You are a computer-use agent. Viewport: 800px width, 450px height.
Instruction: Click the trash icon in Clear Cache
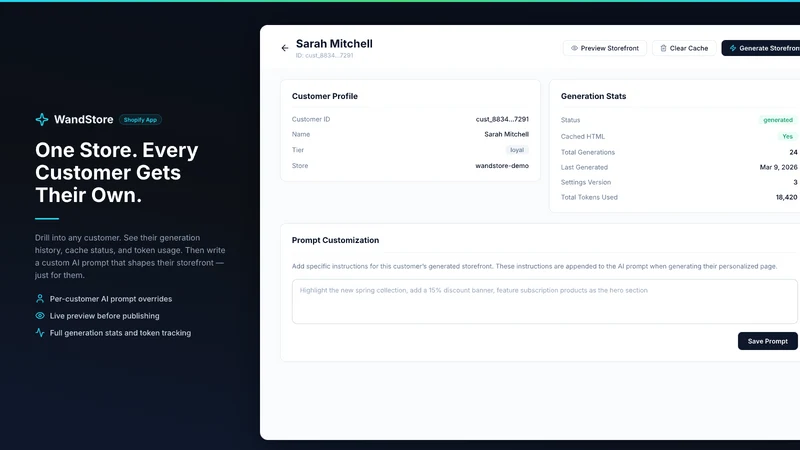663,48
